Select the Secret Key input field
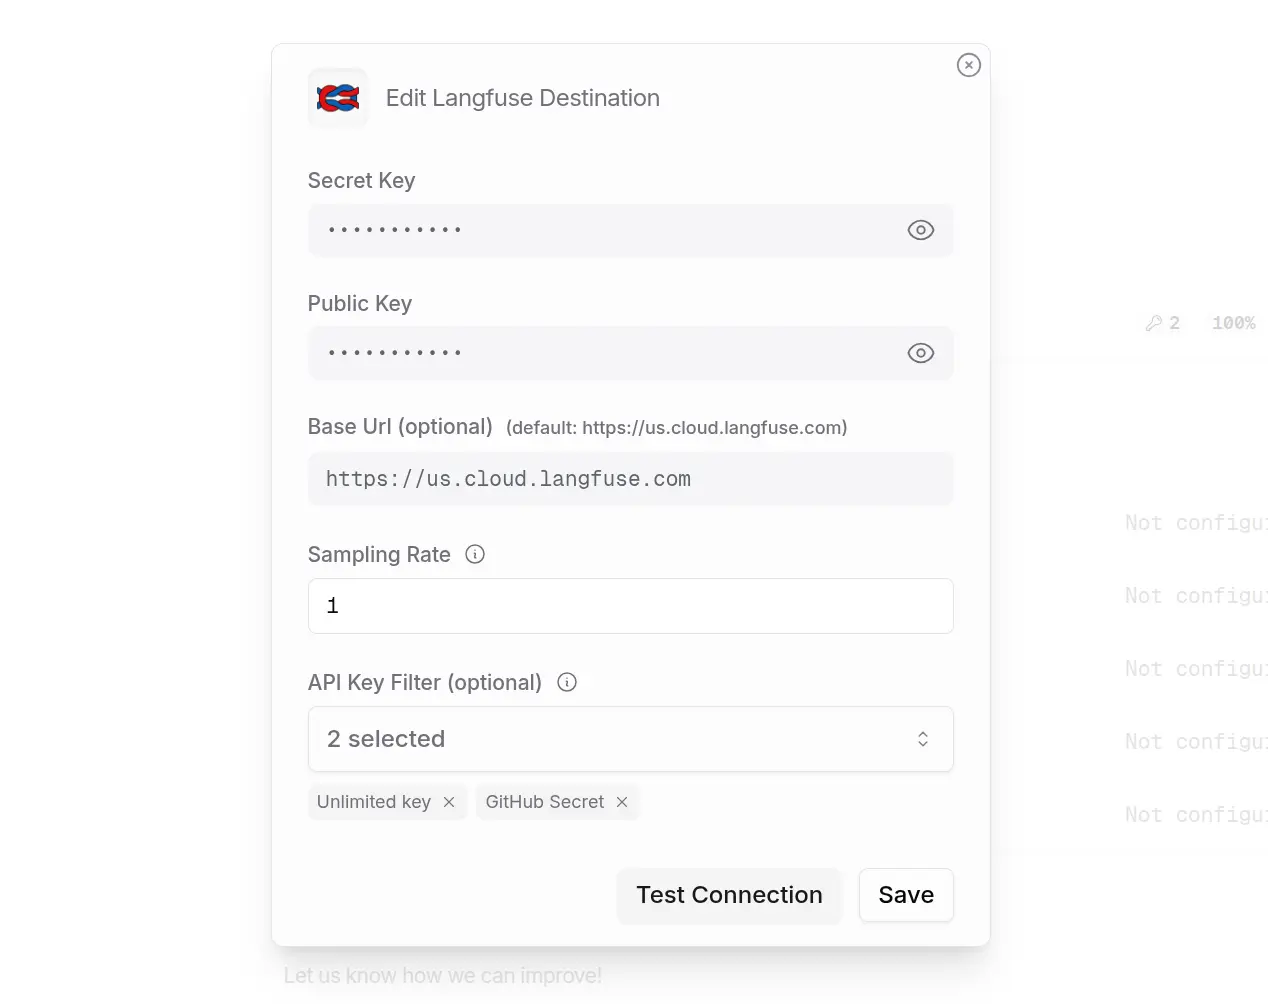Viewport: 1268px width, 1004px height. (x=600, y=229)
